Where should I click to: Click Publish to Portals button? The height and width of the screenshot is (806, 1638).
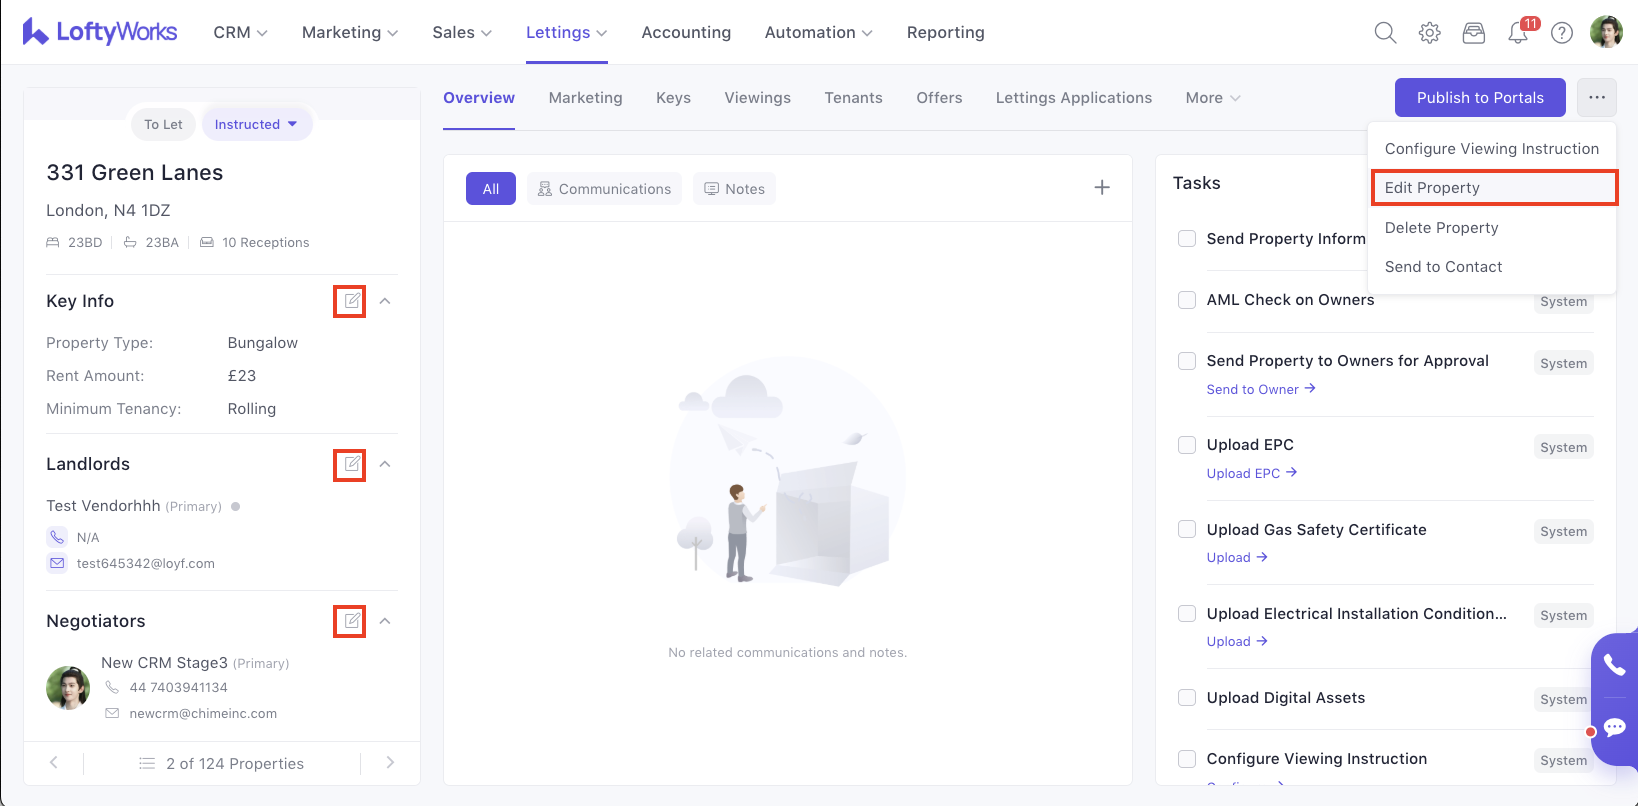pos(1480,98)
